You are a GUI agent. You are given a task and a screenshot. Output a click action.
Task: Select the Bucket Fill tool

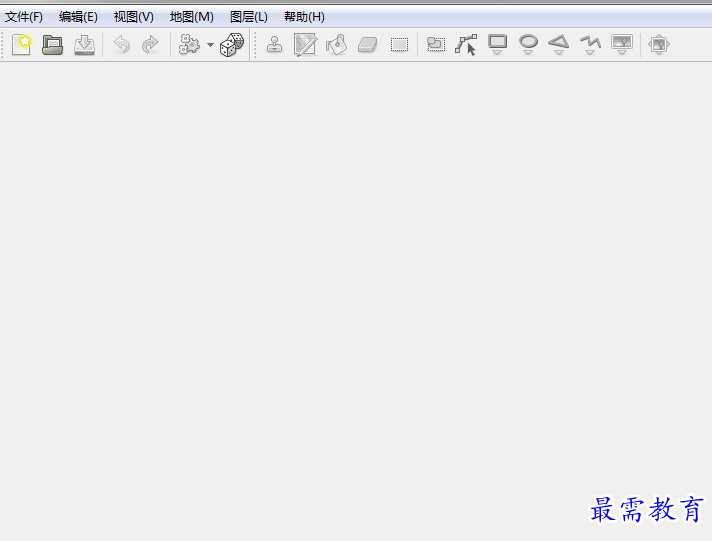(x=336, y=45)
